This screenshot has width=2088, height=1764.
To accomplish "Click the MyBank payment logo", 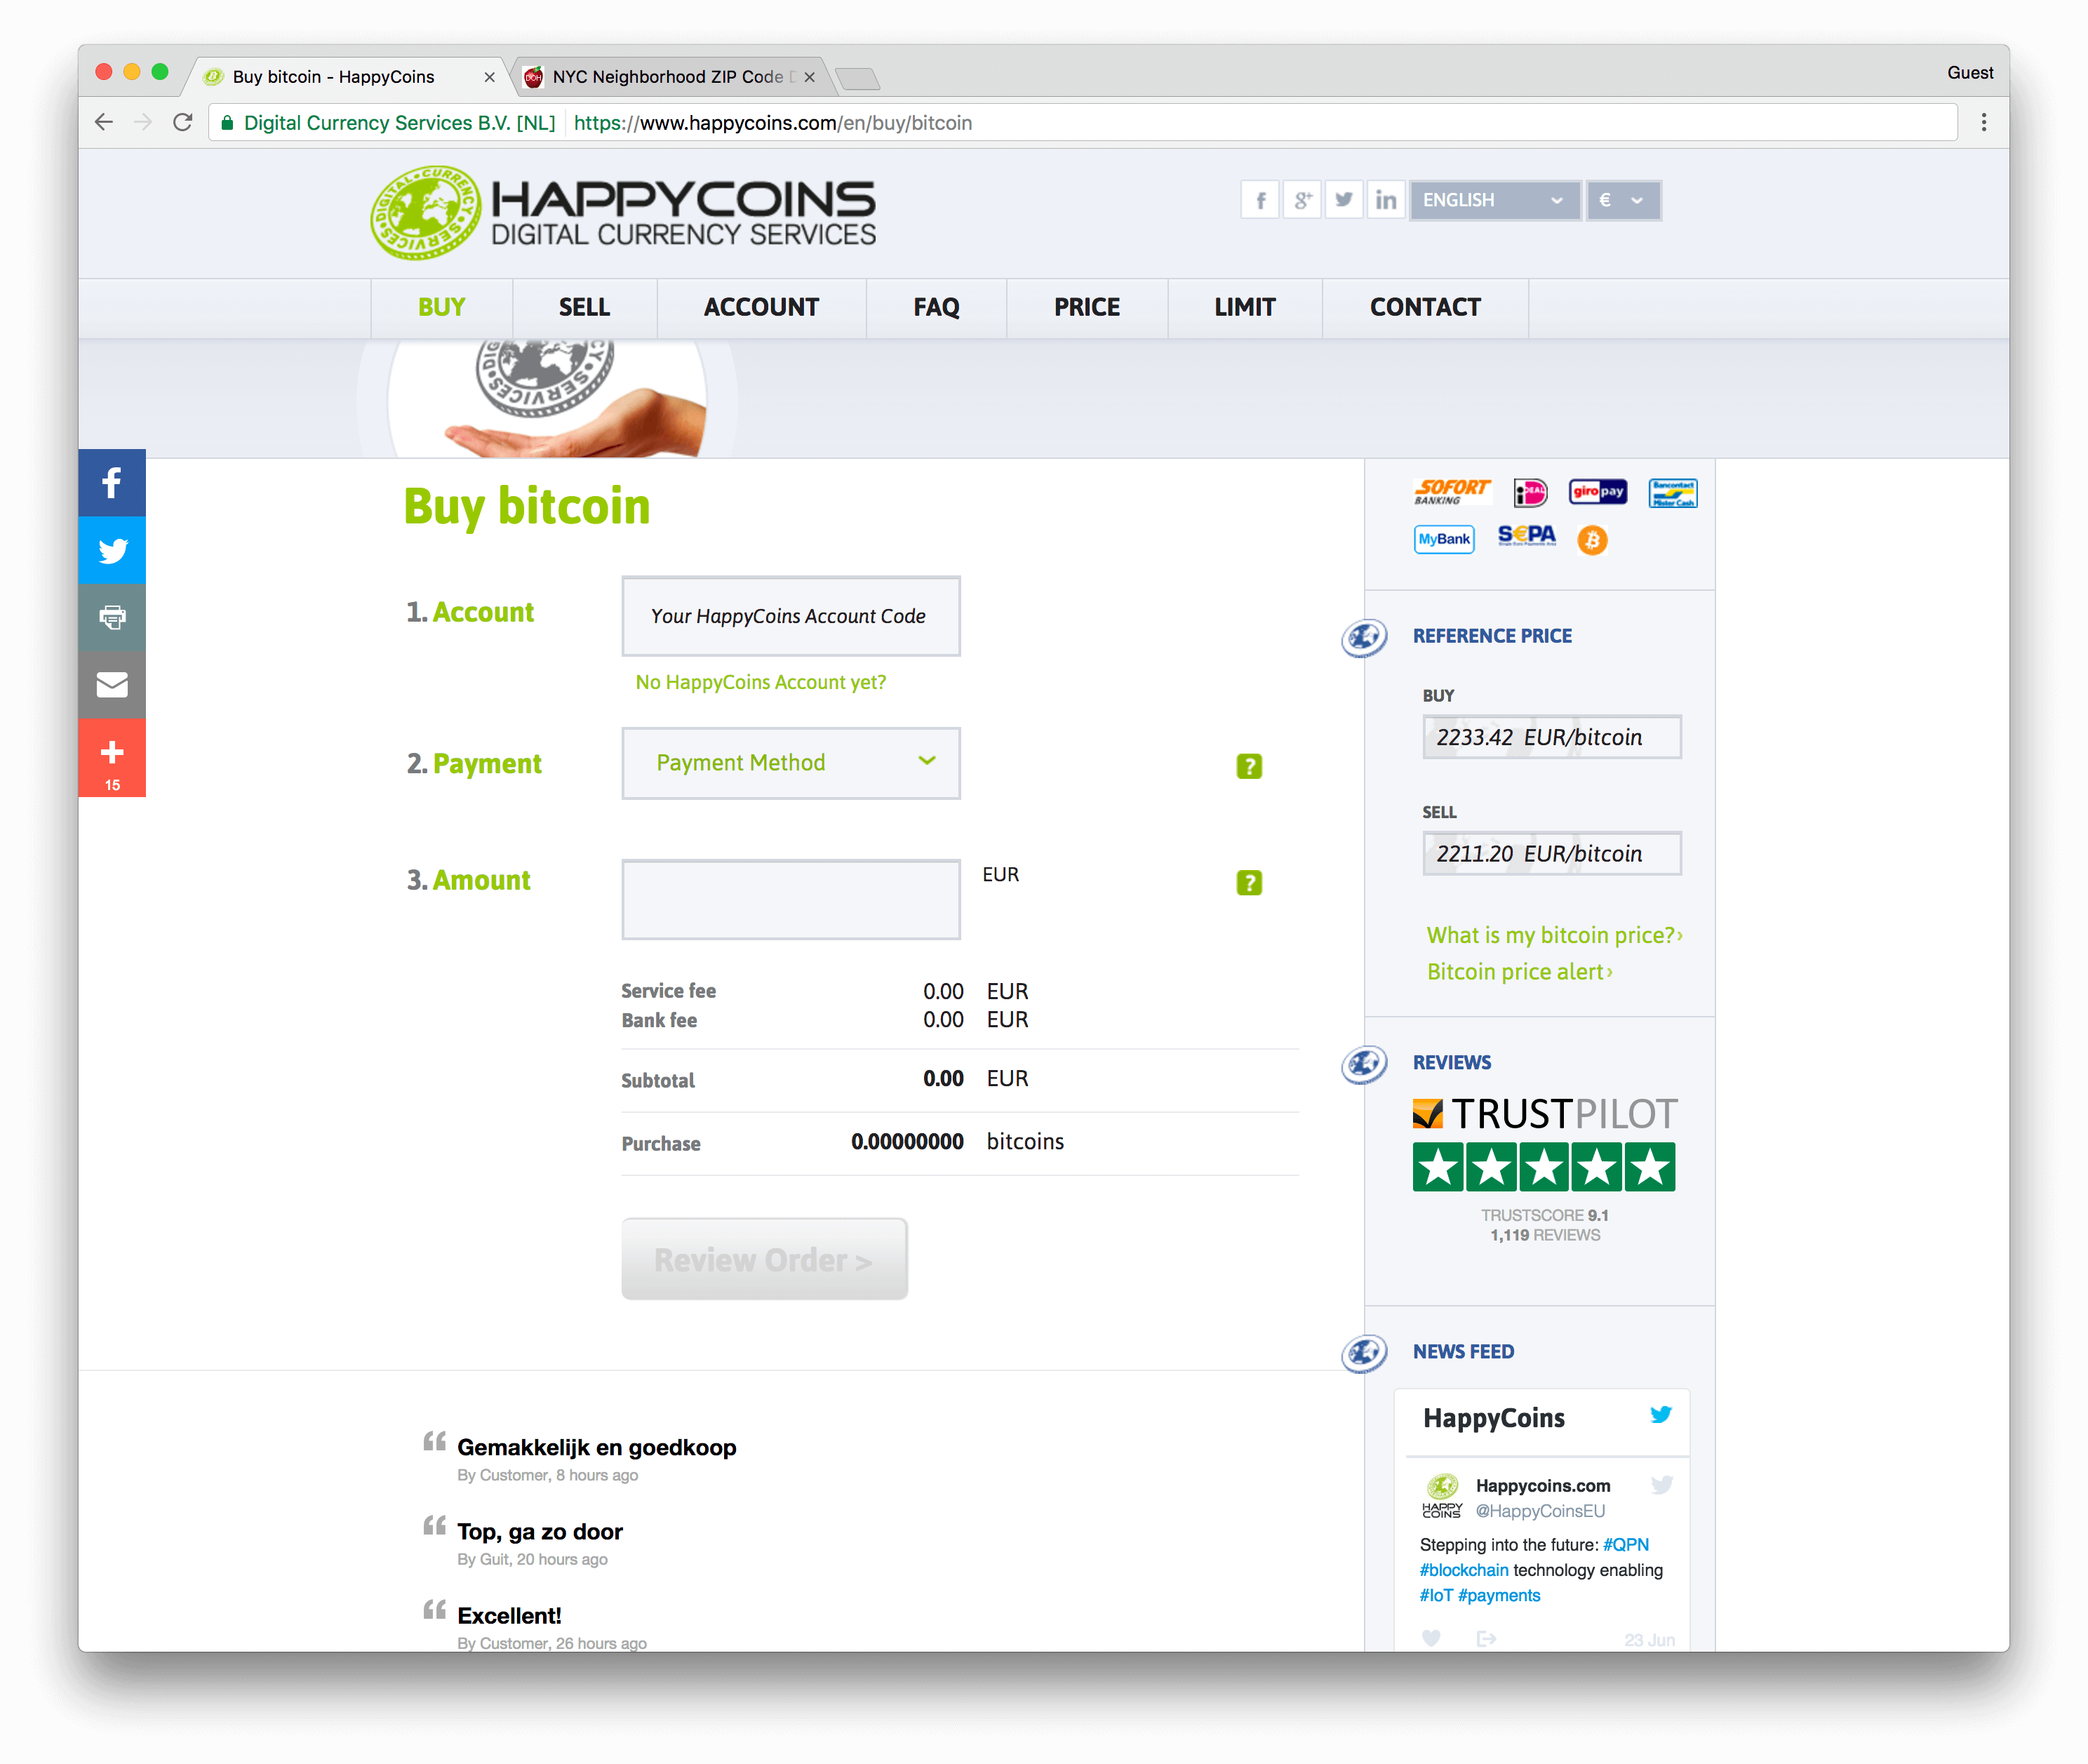I will (1444, 539).
